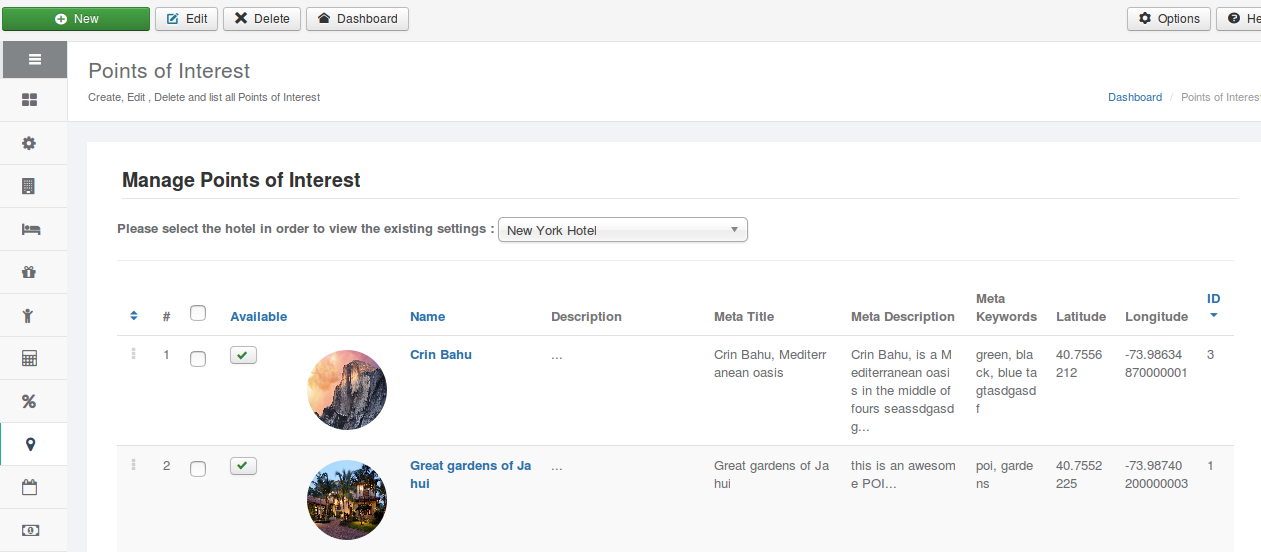
Task: Open the calendar icon in sidebar
Action: tap(29, 487)
